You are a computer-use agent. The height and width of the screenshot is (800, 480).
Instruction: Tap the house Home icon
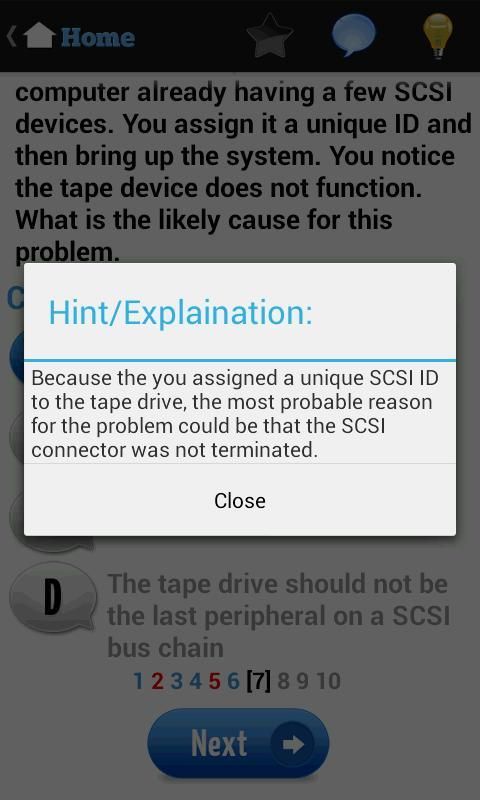[x=39, y=36]
